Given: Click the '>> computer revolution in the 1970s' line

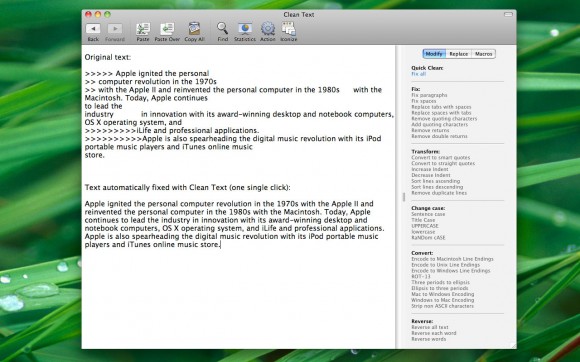Looking at the screenshot, I should pyautogui.click(x=151, y=82).
